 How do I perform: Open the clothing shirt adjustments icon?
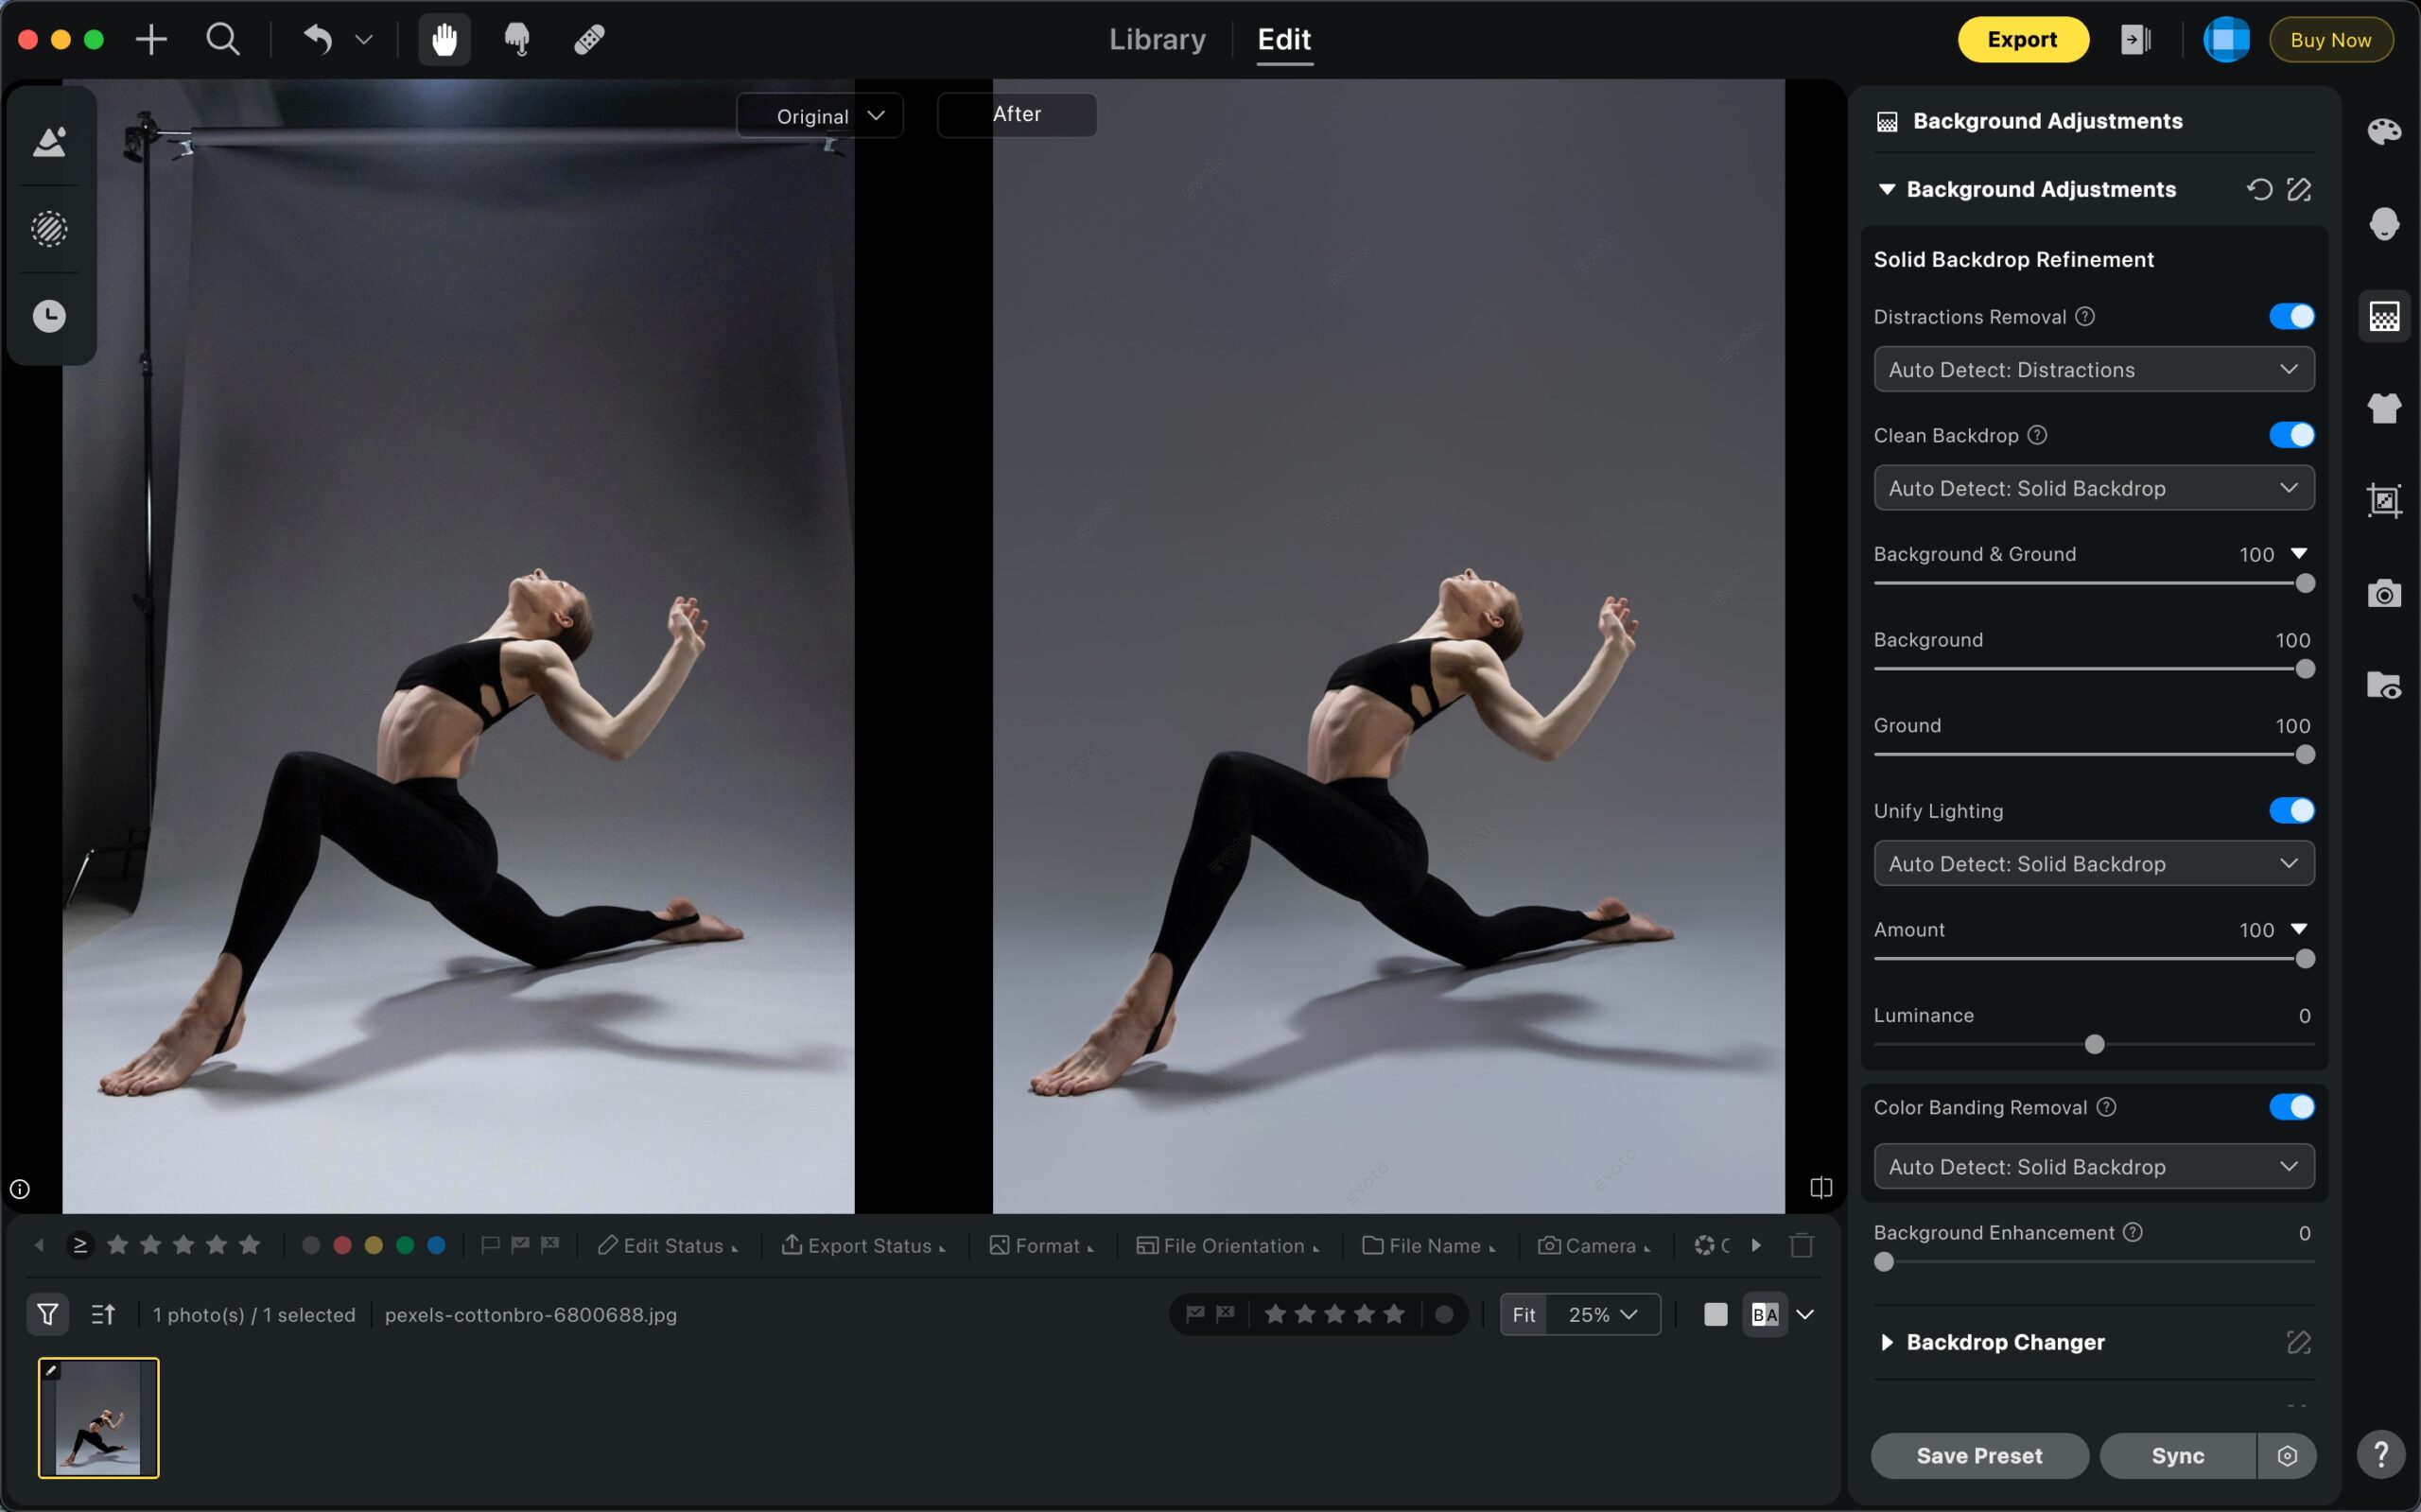coord(2384,408)
